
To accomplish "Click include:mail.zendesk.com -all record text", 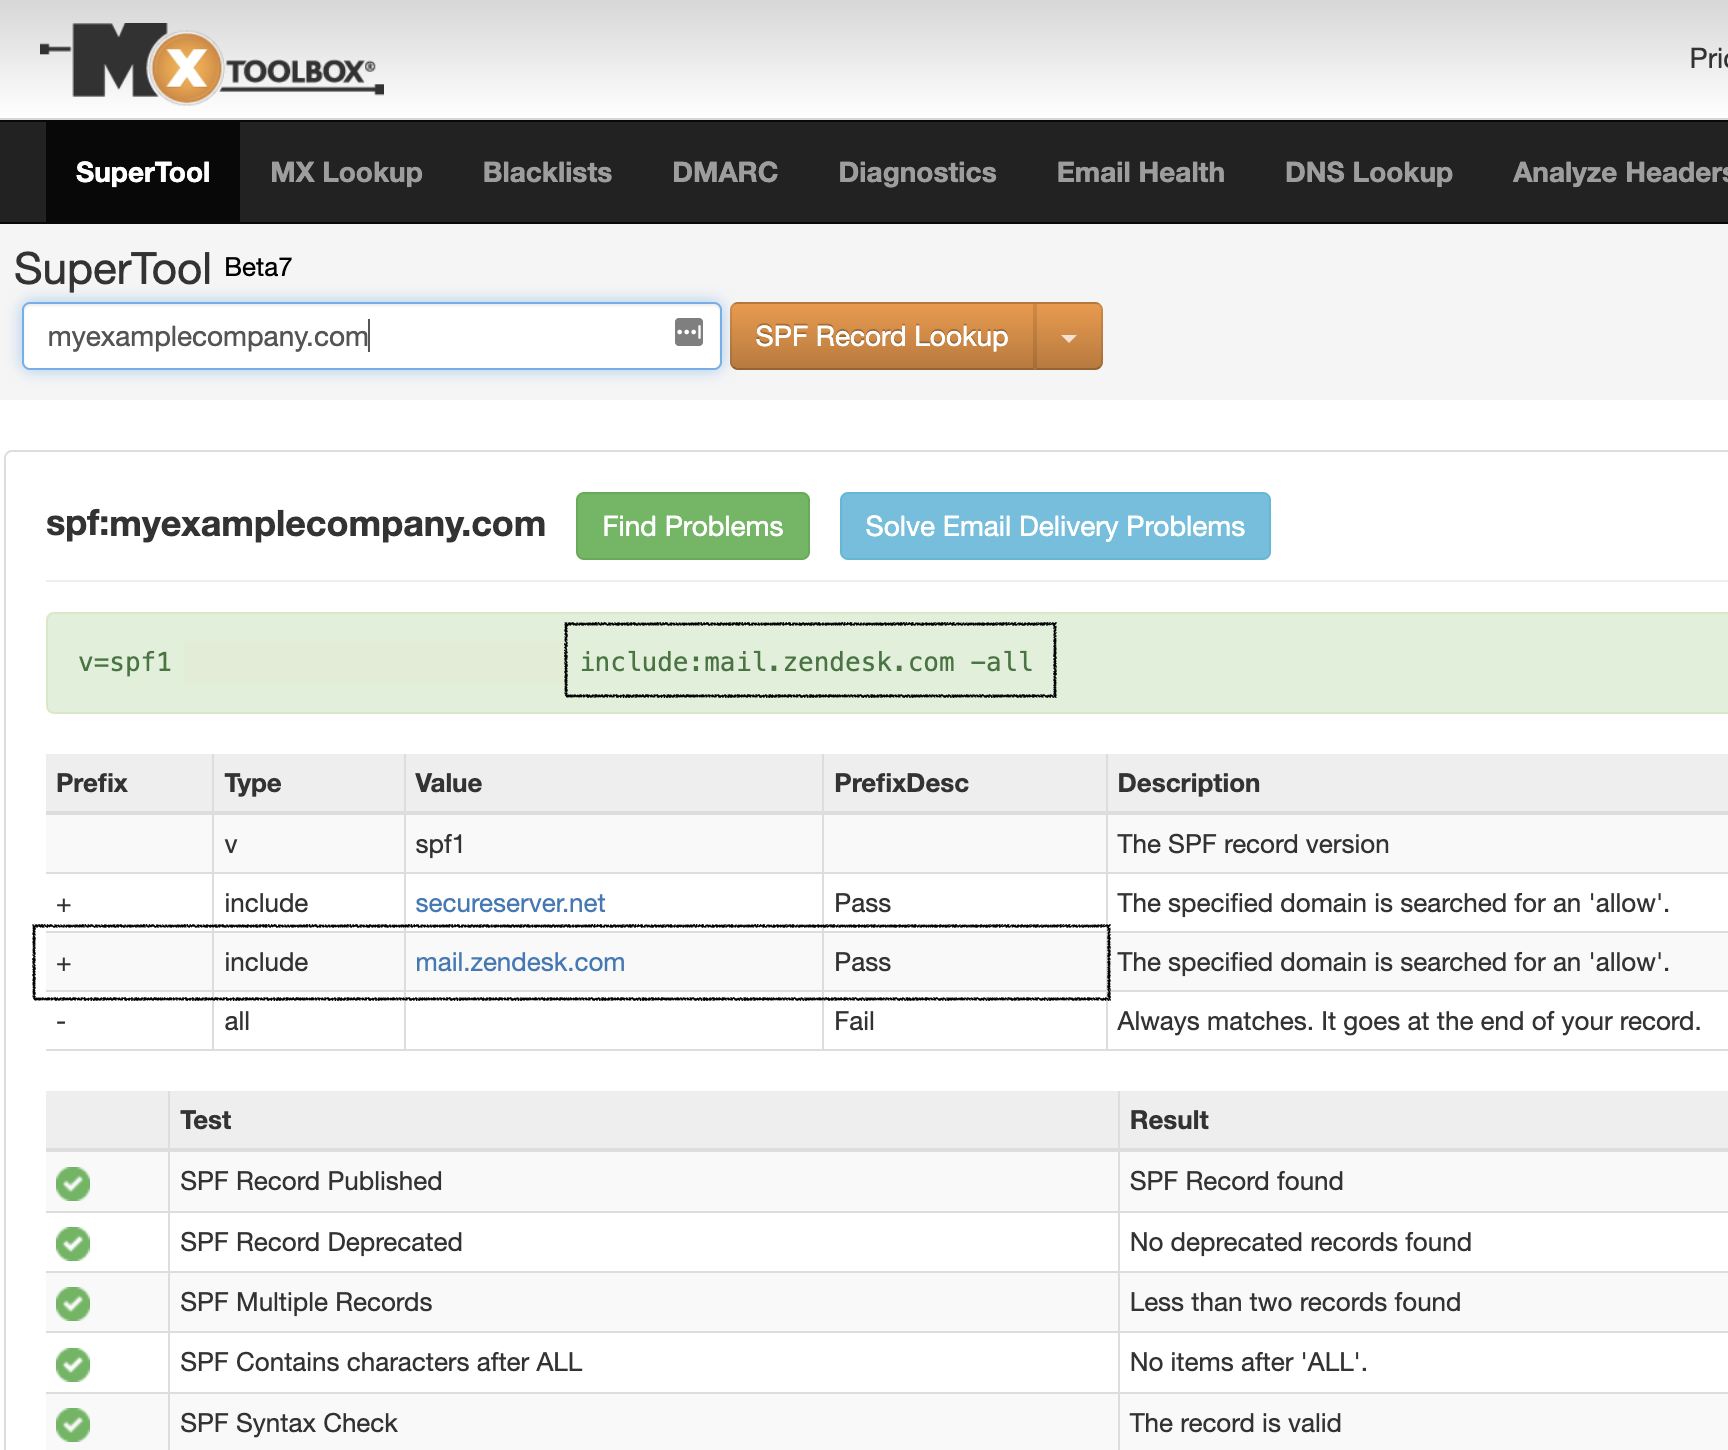I will coord(807,662).
